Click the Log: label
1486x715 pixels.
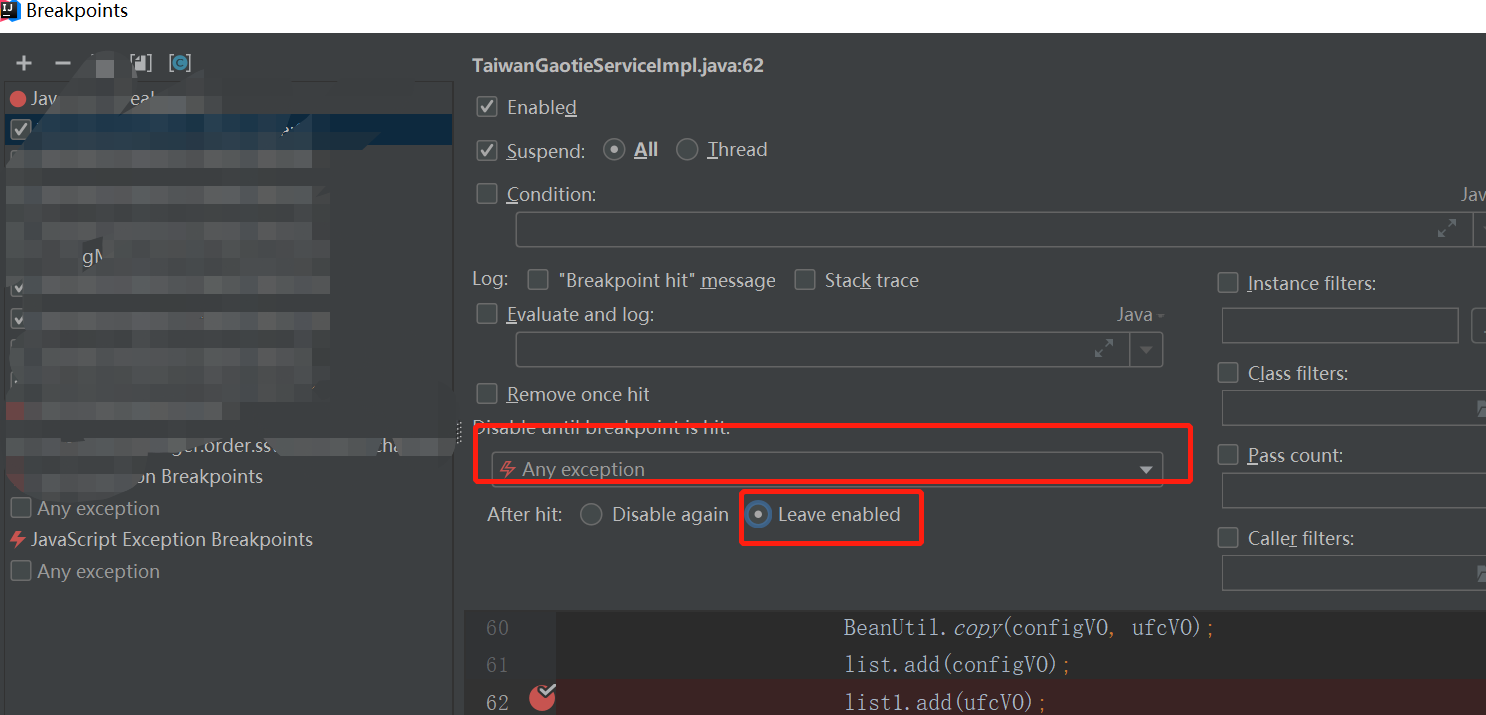(x=490, y=279)
